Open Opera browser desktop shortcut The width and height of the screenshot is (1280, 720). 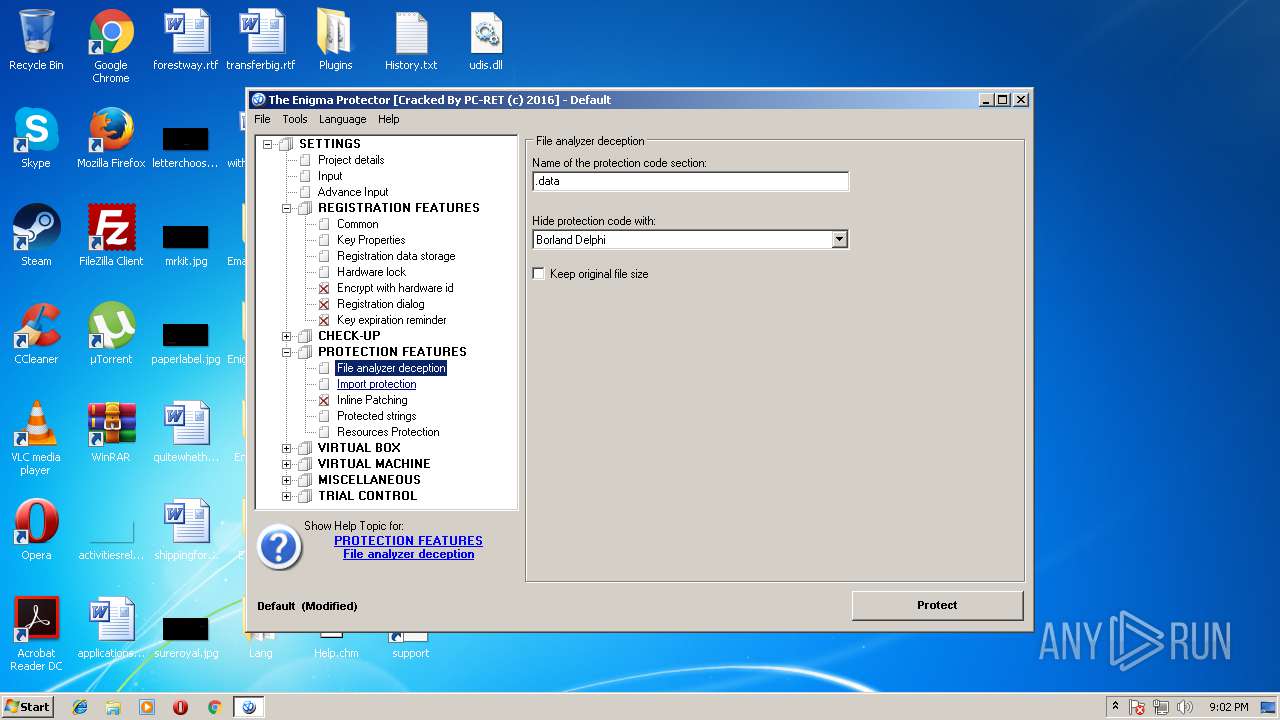tap(36, 530)
